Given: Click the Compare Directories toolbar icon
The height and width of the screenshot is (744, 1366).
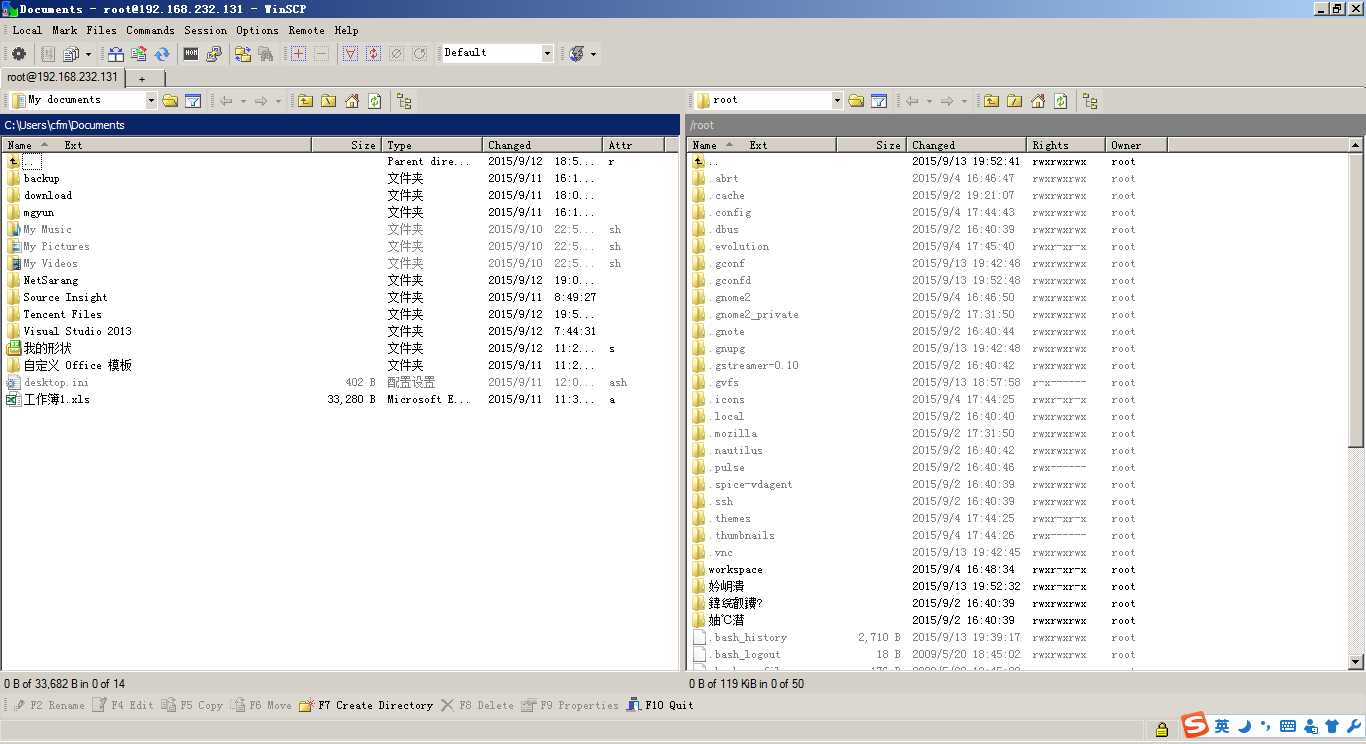Looking at the screenshot, I should (x=117, y=54).
